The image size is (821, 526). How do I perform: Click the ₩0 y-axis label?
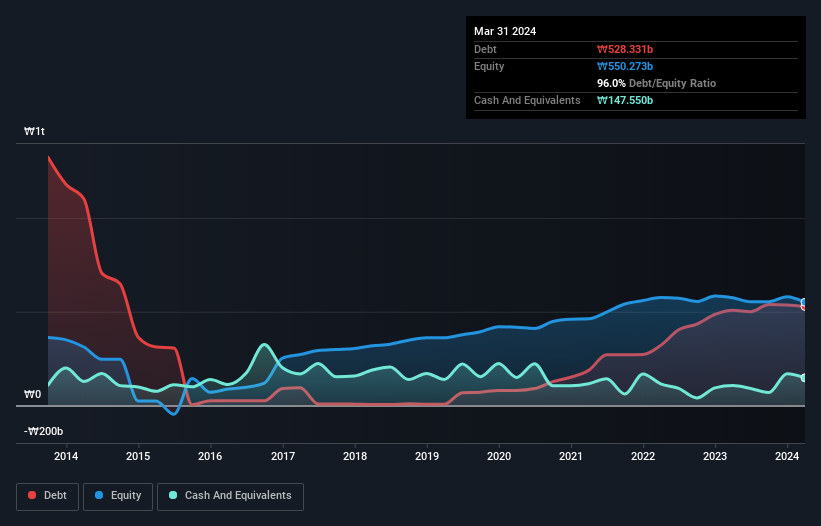tap(32, 394)
